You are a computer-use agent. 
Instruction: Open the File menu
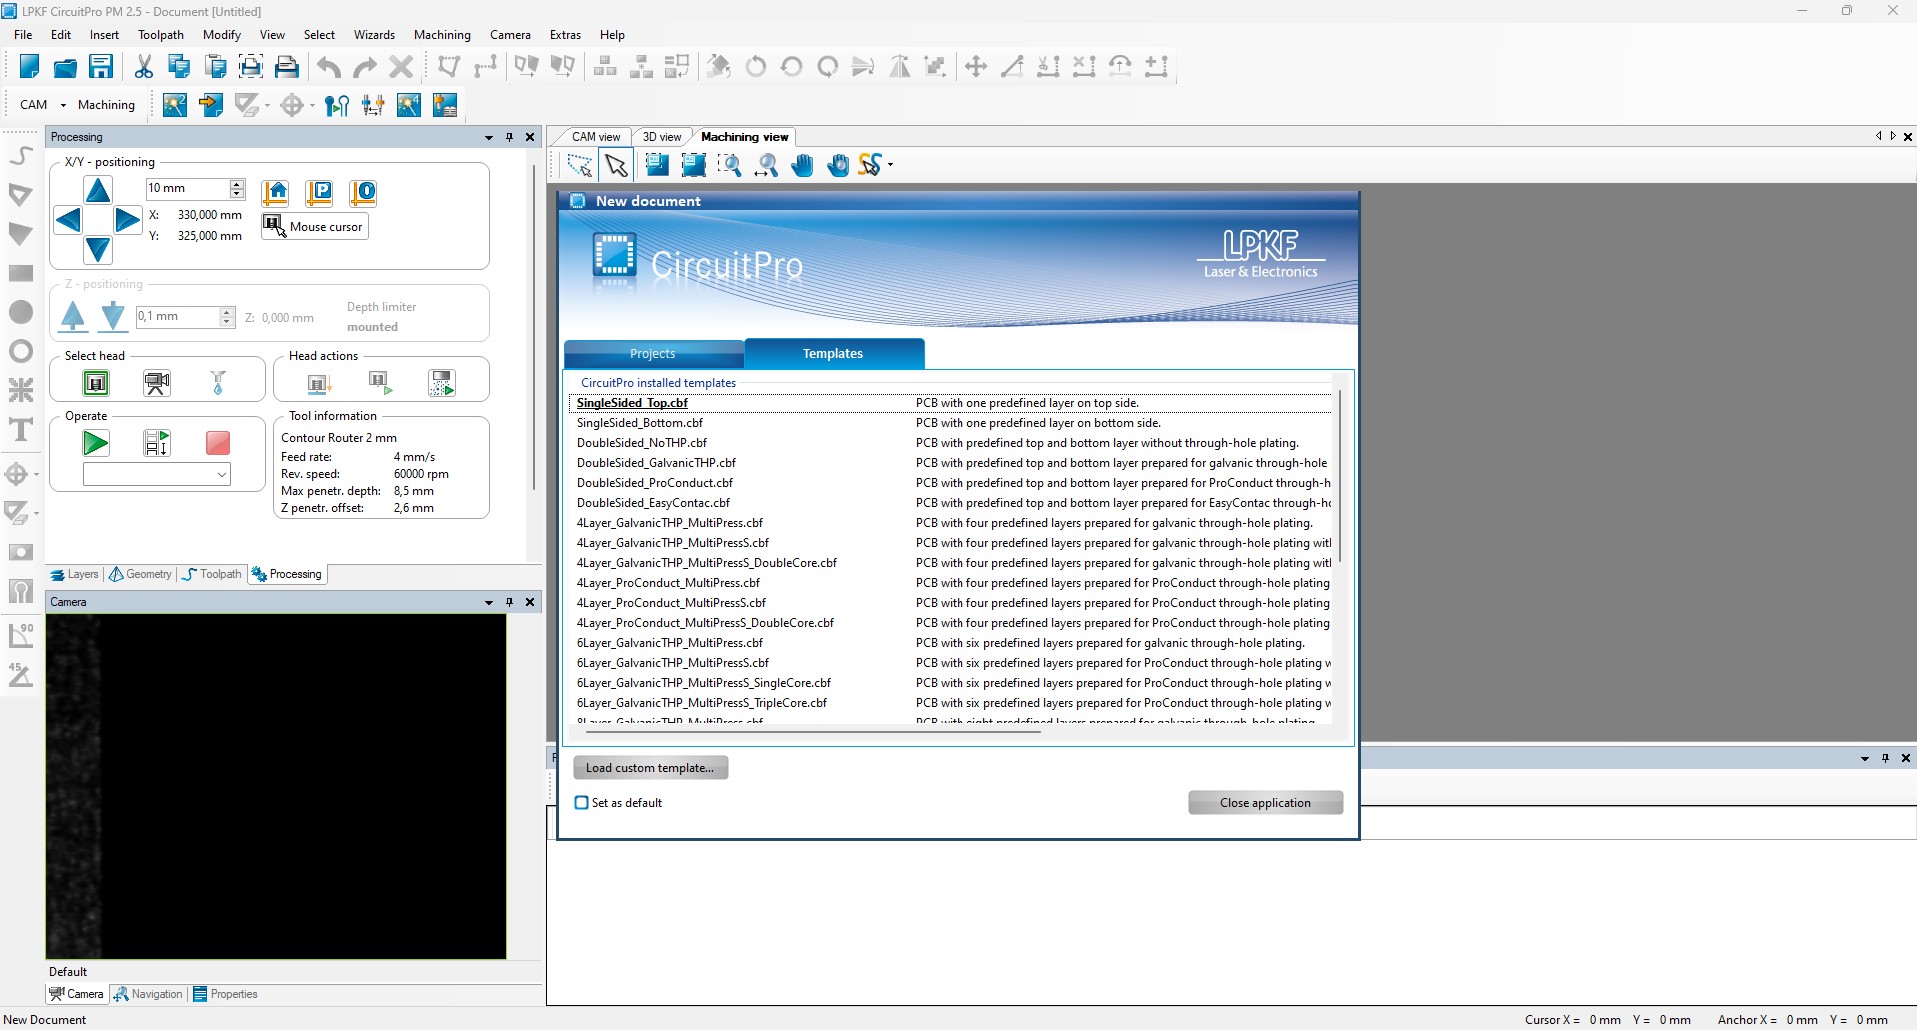tap(23, 34)
